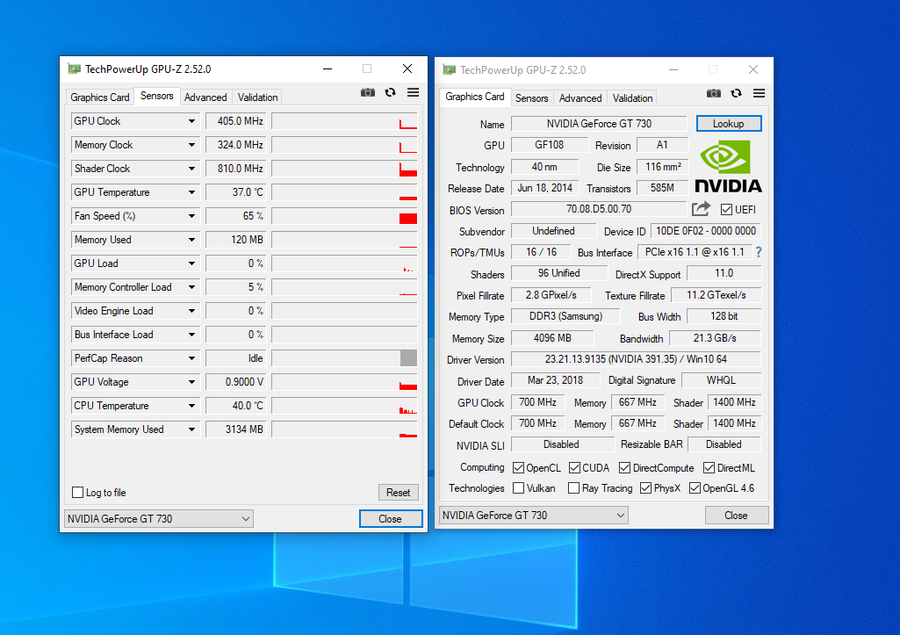Open Fan Speed (%) sensor dropdown arrow
This screenshot has width=900, height=635.
pyautogui.click(x=192, y=216)
